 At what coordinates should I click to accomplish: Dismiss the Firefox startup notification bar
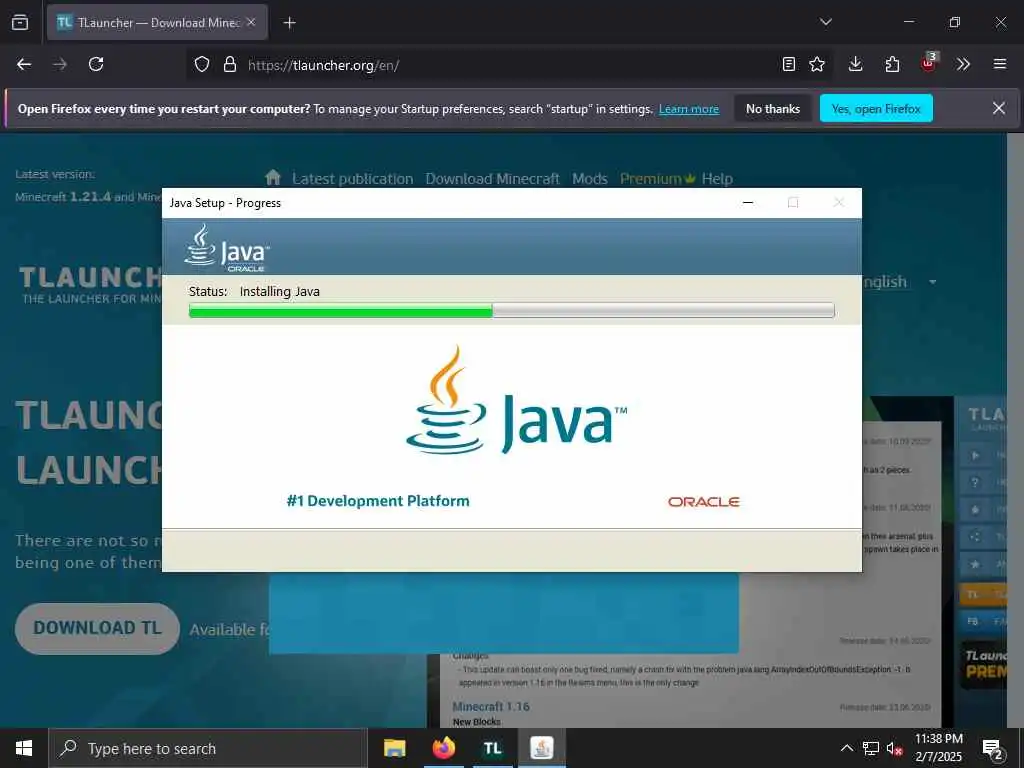(999, 108)
